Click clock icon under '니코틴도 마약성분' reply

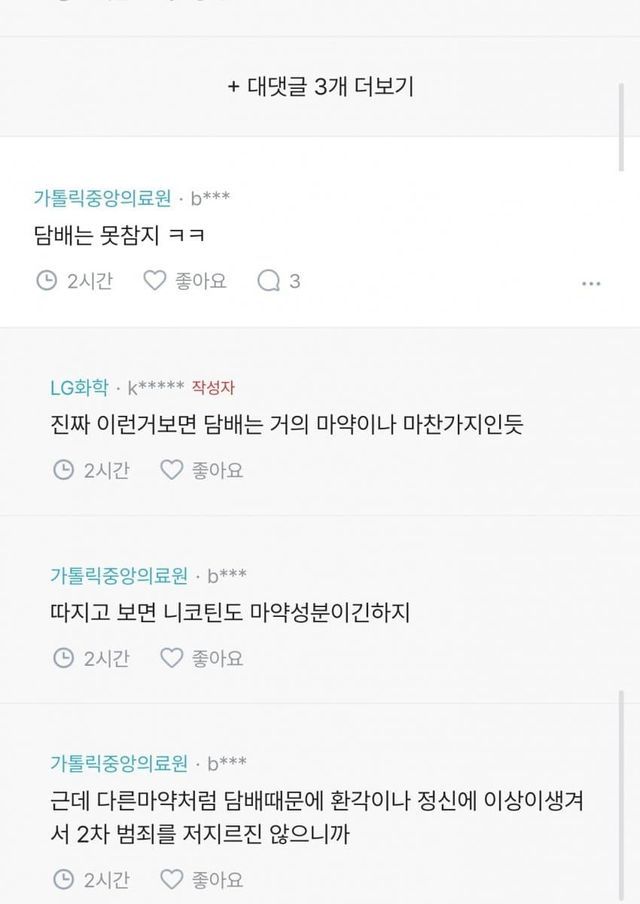[63, 657]
